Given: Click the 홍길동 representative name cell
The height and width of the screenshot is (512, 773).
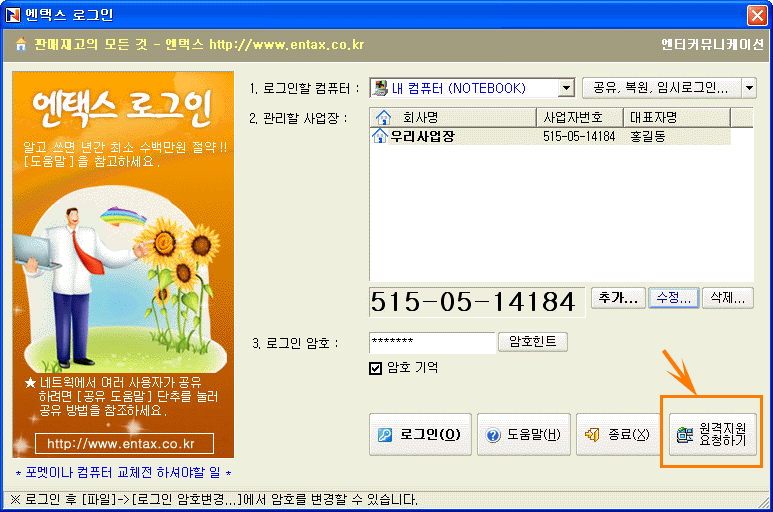Looking at the screenshot, I should 648,137.
